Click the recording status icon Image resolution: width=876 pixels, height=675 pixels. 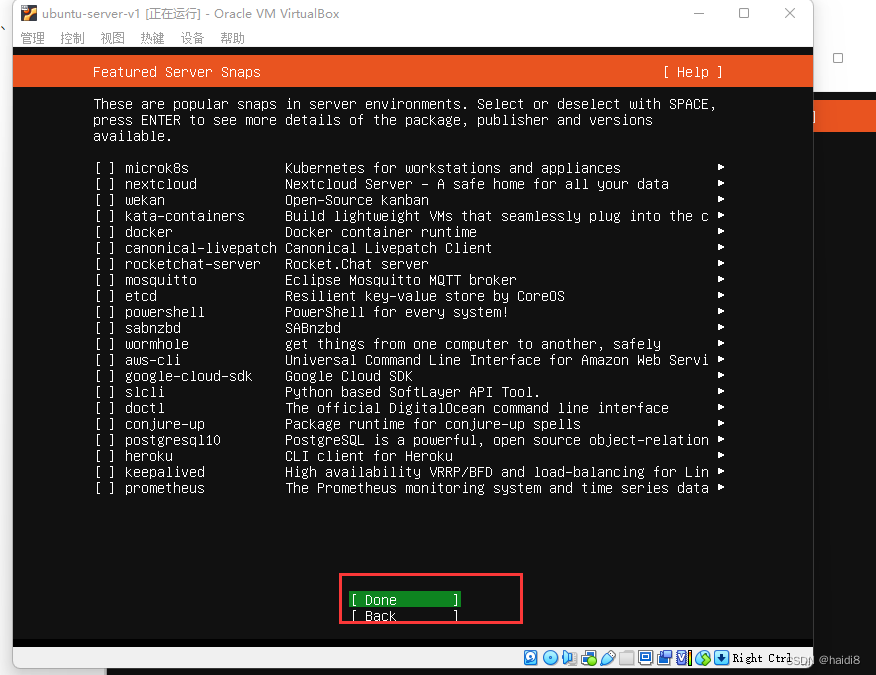point(664,658)
